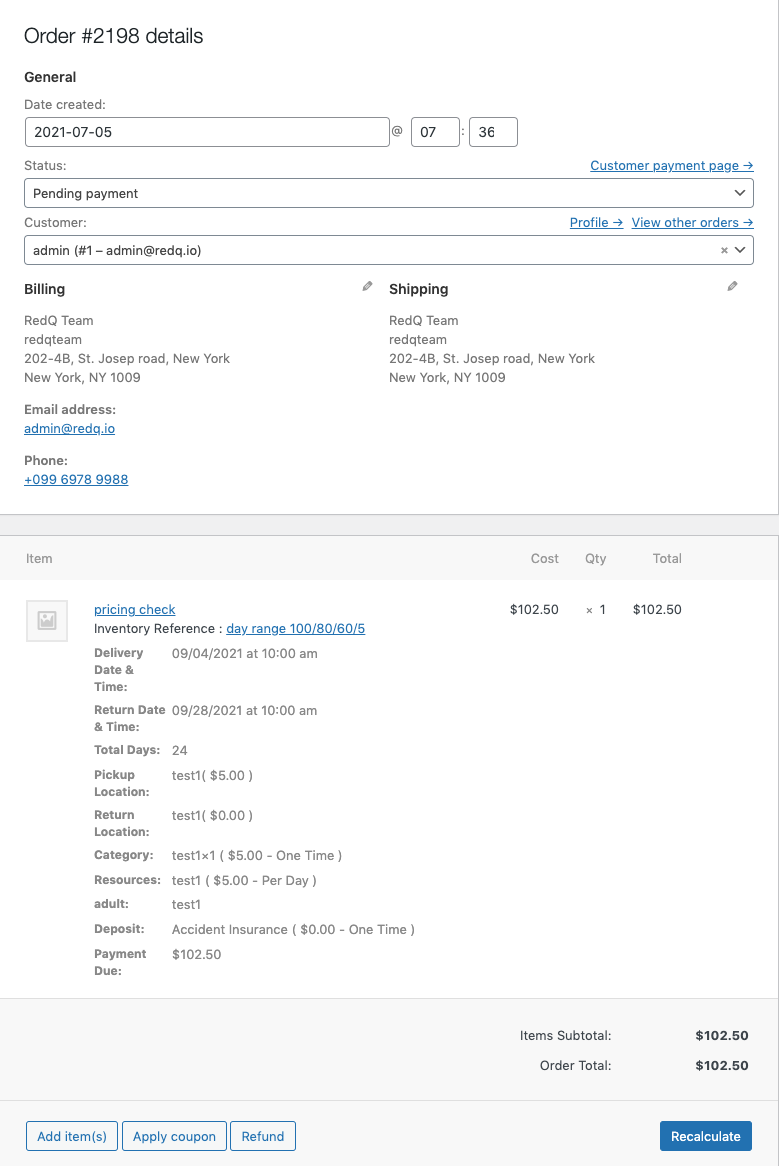
Task: View other orders for customer
Action: [x=692, y=223]
